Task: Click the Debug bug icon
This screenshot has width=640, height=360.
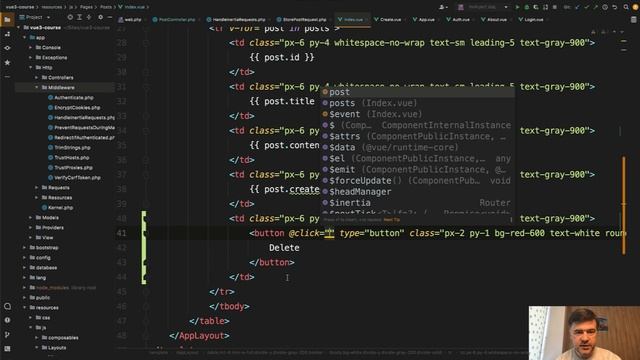Action: [x=527, y=7]
